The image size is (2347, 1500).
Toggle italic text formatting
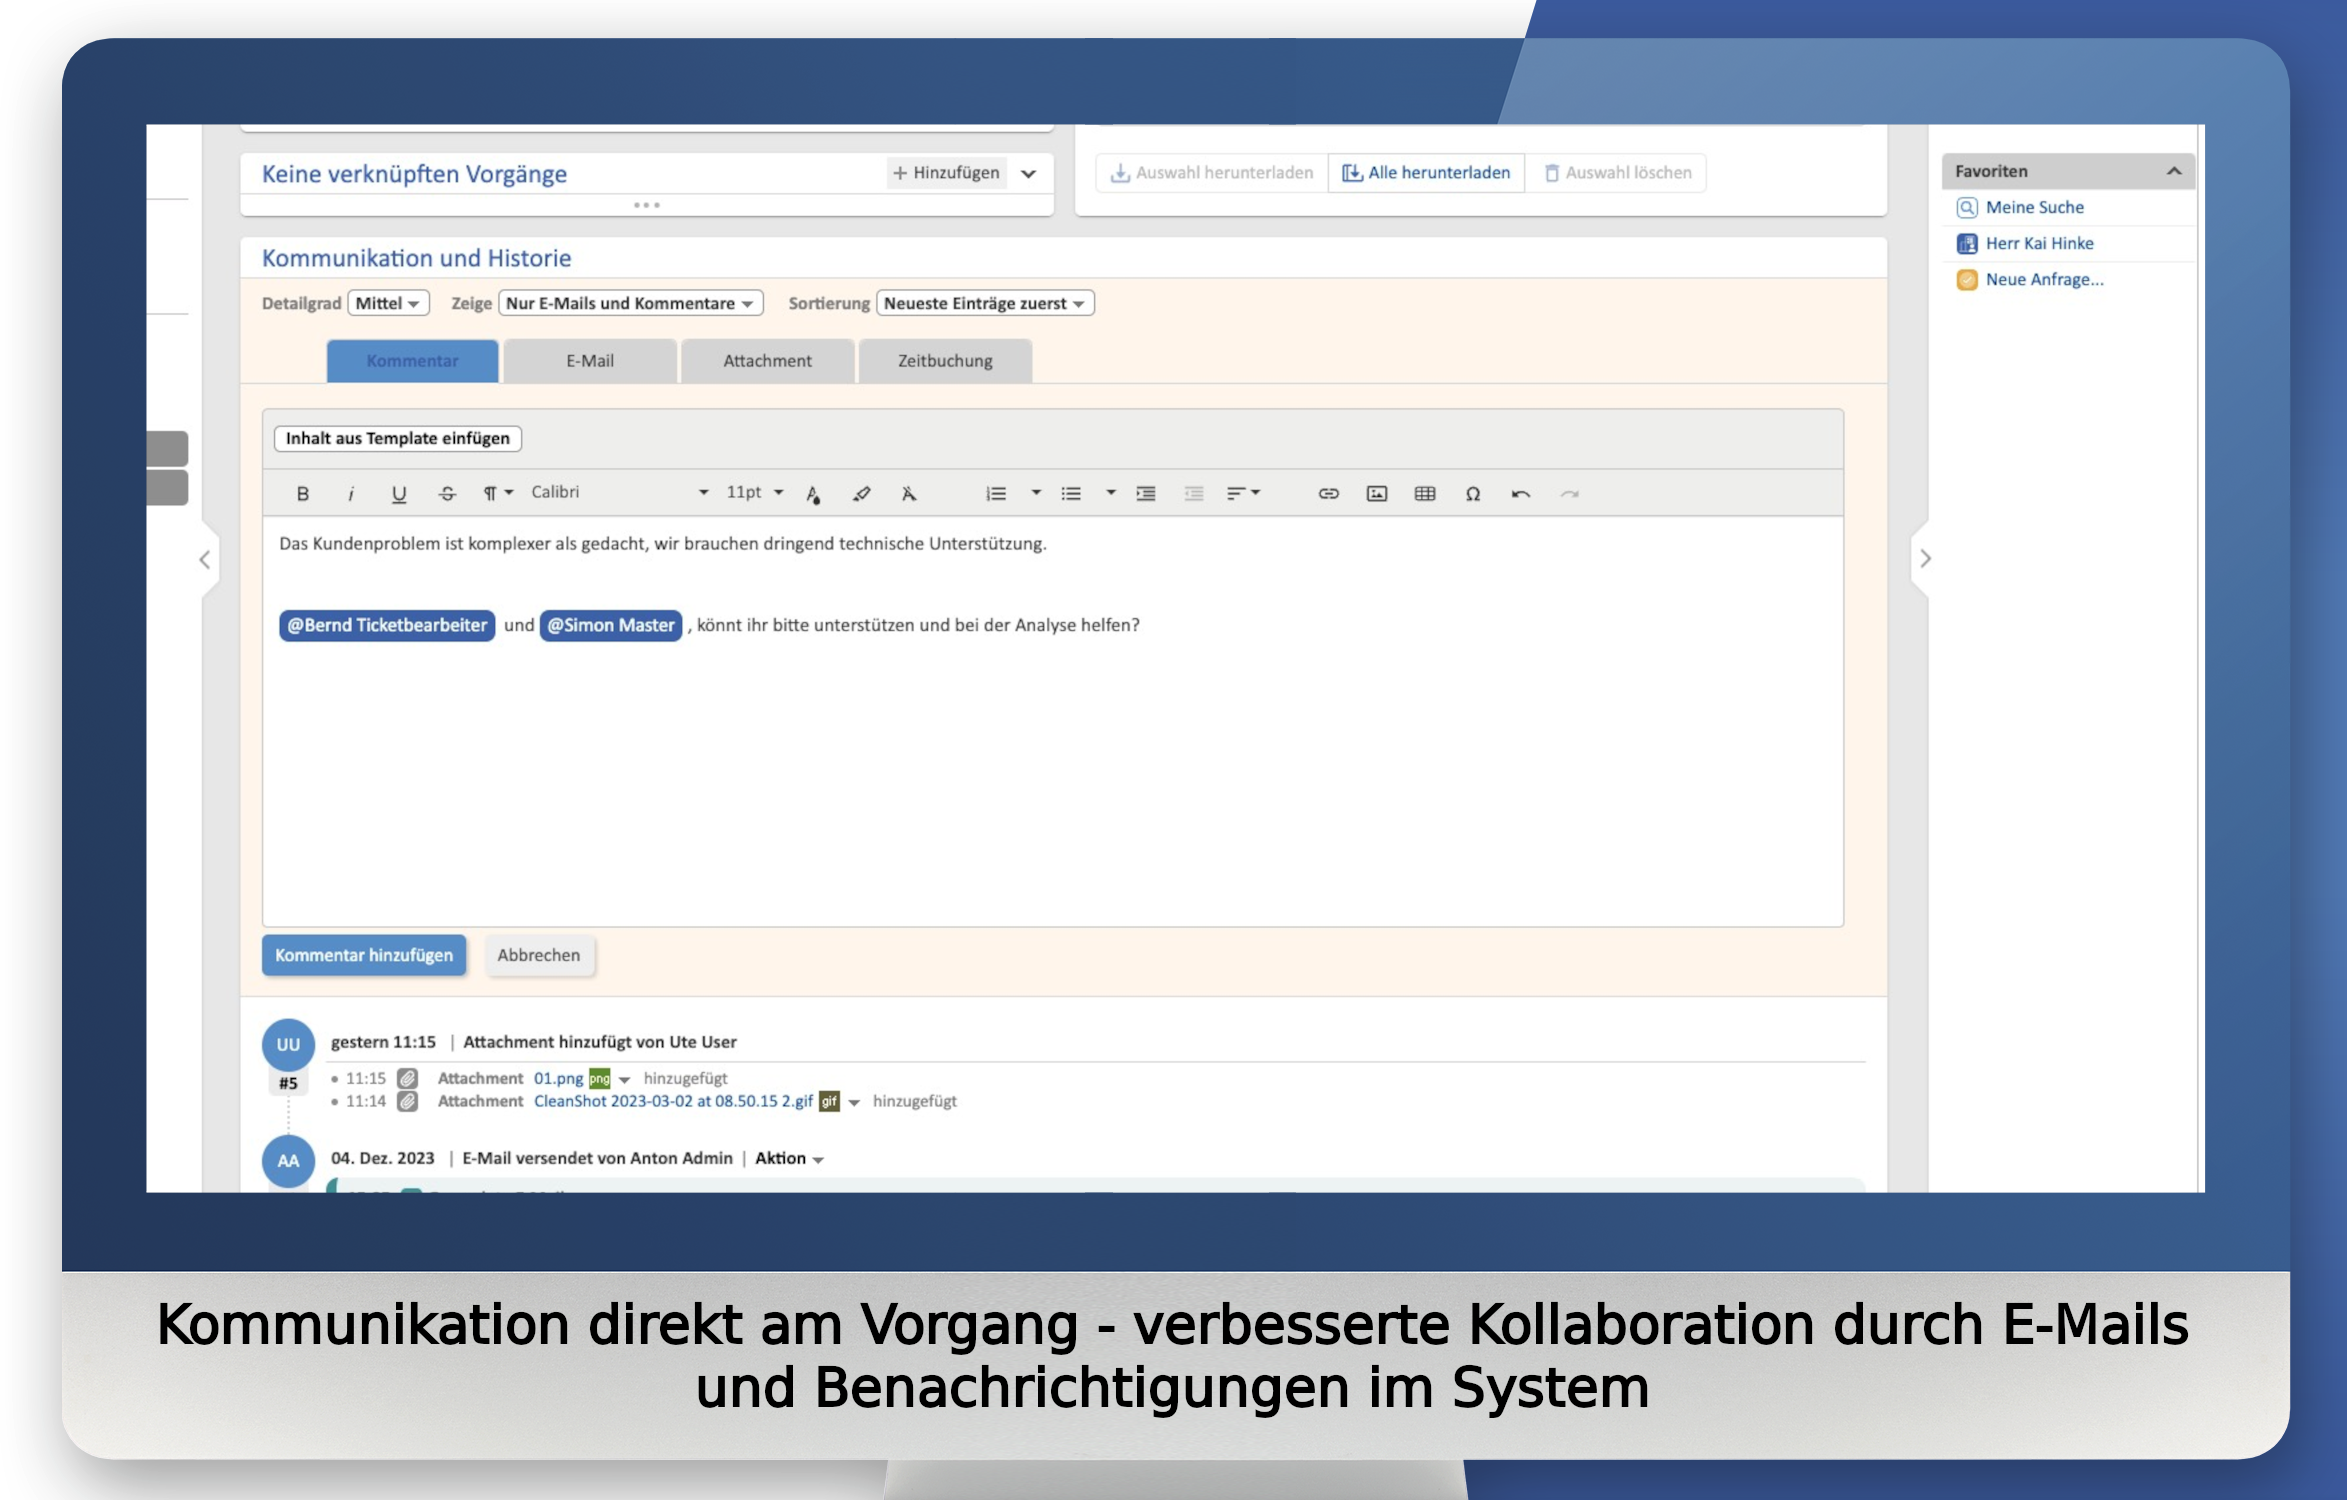point(351,493)
